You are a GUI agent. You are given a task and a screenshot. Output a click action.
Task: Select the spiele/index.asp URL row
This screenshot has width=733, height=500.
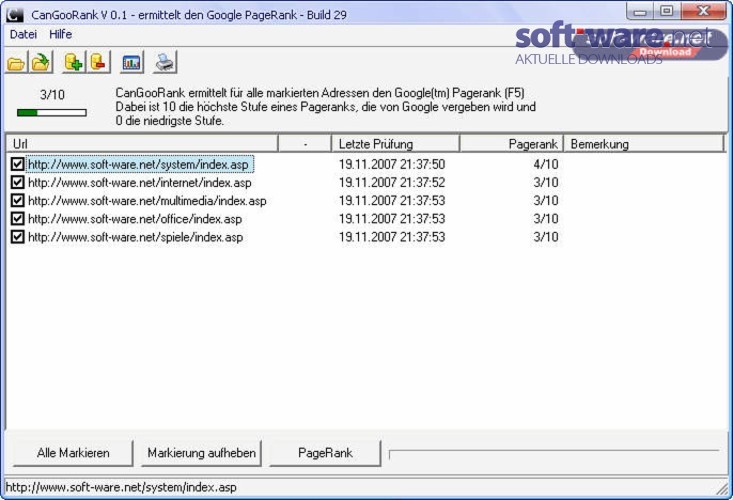[x=136, y=237]
